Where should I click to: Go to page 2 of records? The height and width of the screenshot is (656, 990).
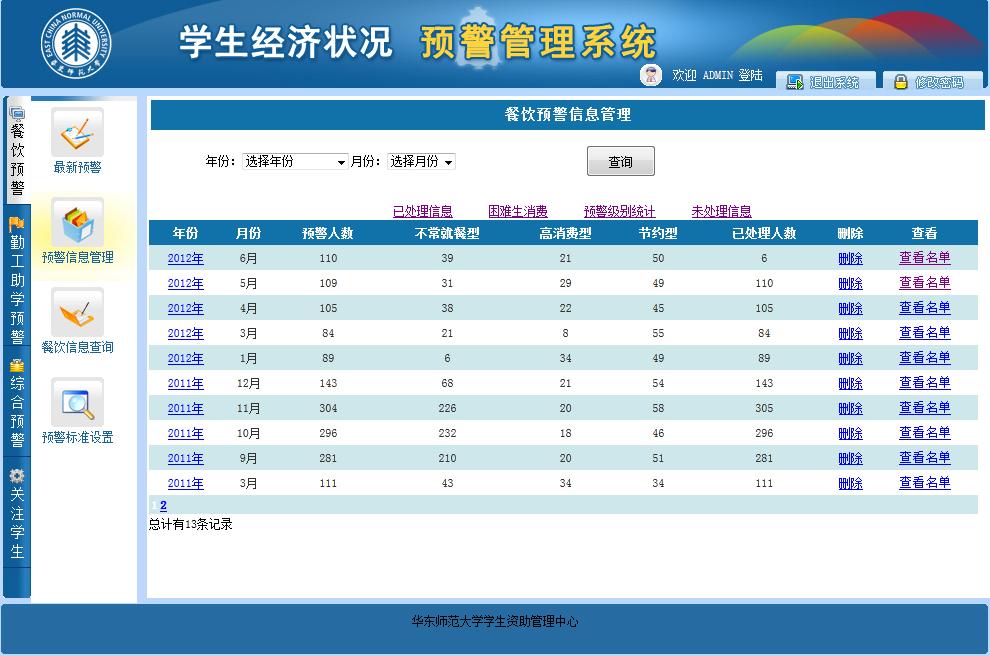click(163, 506)
